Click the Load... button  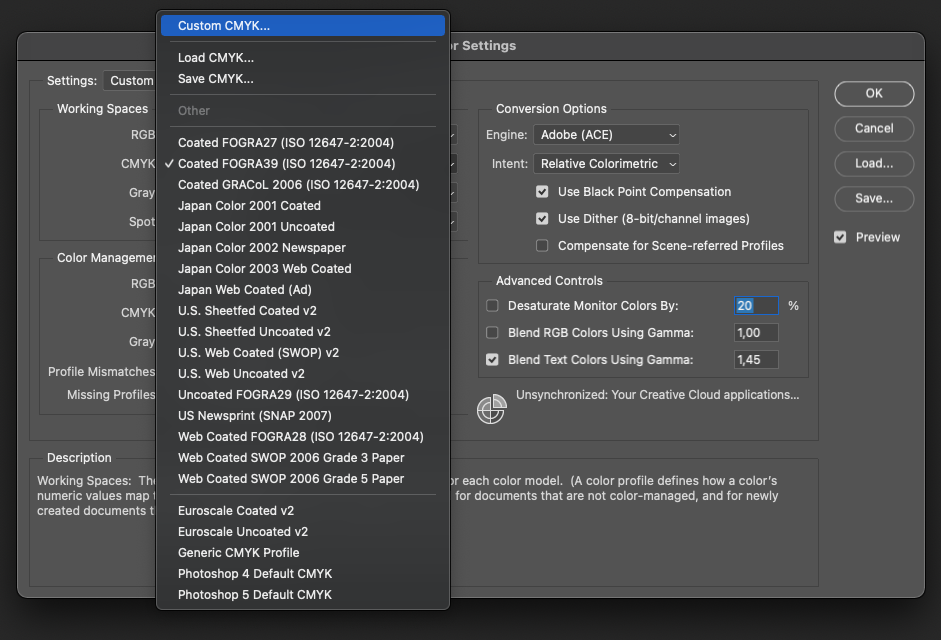[x=874, y=163]
